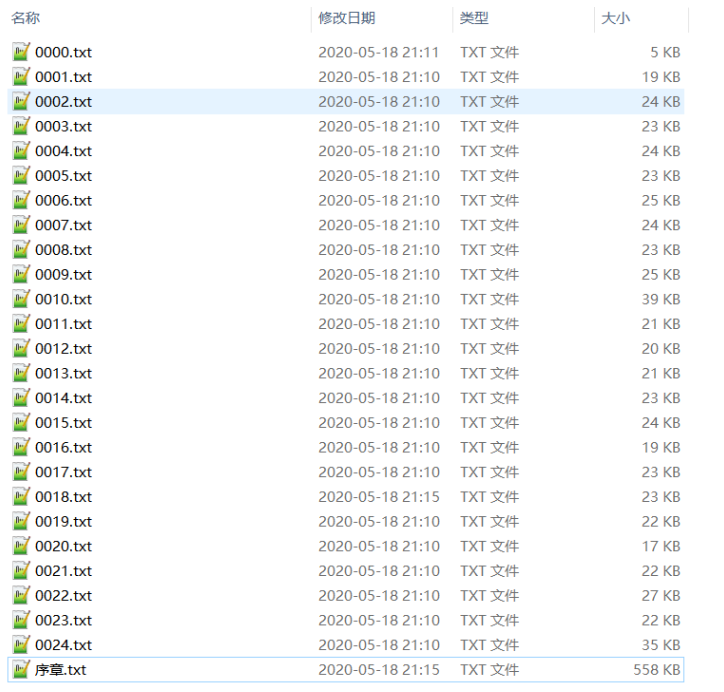
Task: Click the 0024.txt filename
Action: coord(63,645)
